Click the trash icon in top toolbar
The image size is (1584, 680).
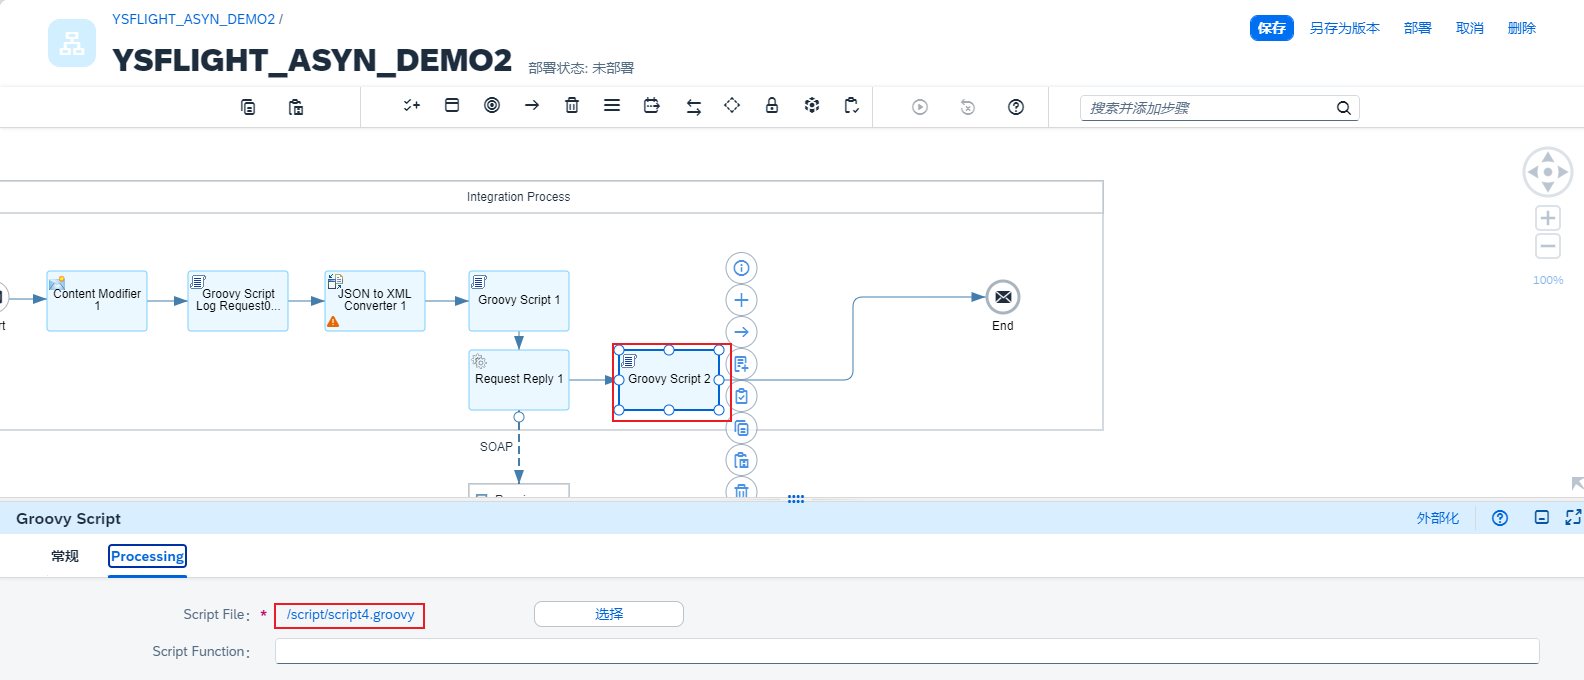click(x=572, y=105)
